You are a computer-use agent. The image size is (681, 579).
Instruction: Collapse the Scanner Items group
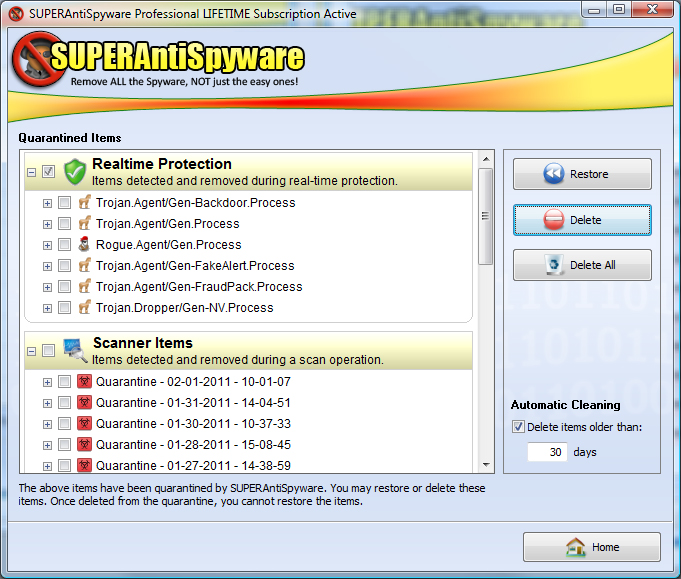coord(31,351)
